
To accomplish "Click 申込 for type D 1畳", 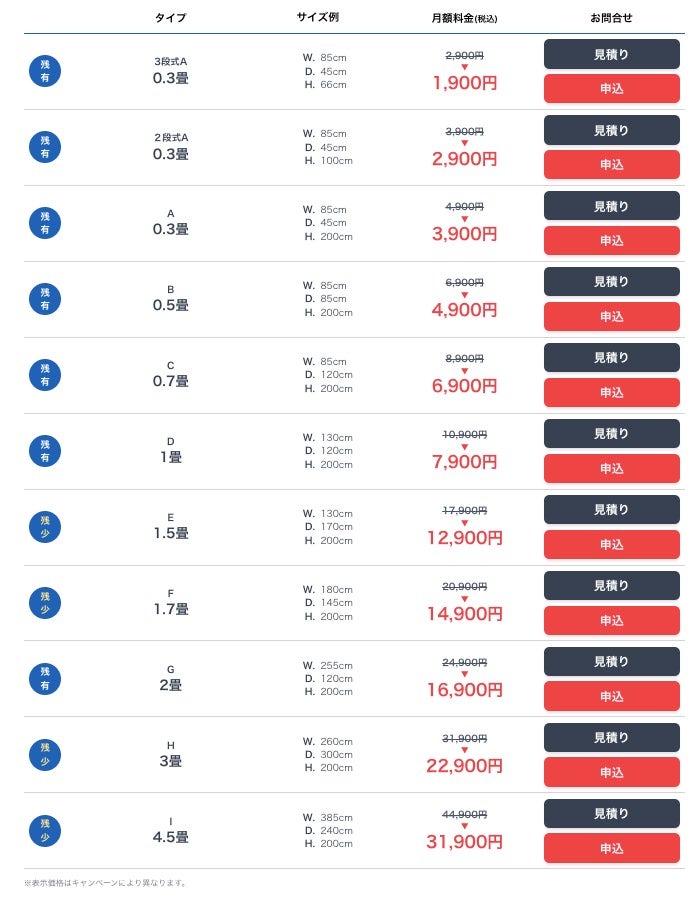I will (611, 468).
